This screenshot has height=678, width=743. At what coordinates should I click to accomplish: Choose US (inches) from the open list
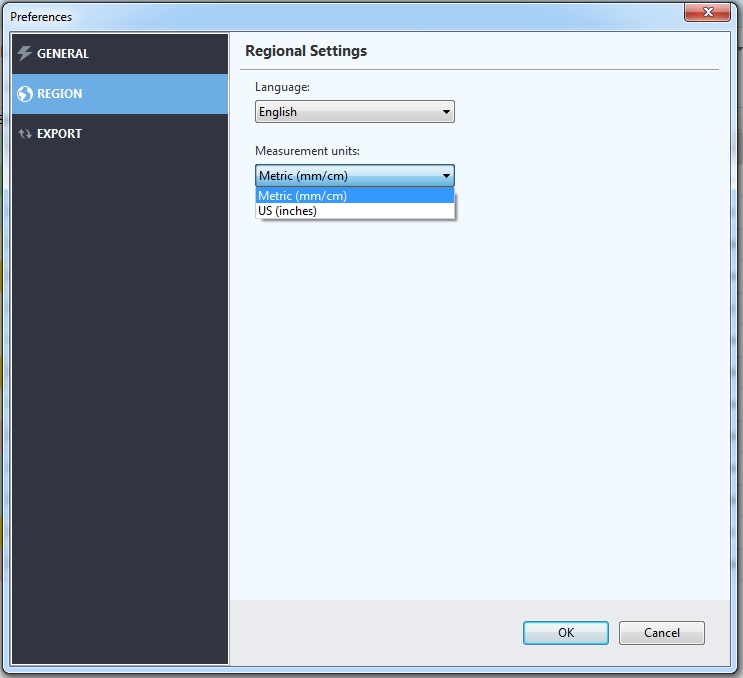[288, 211]
